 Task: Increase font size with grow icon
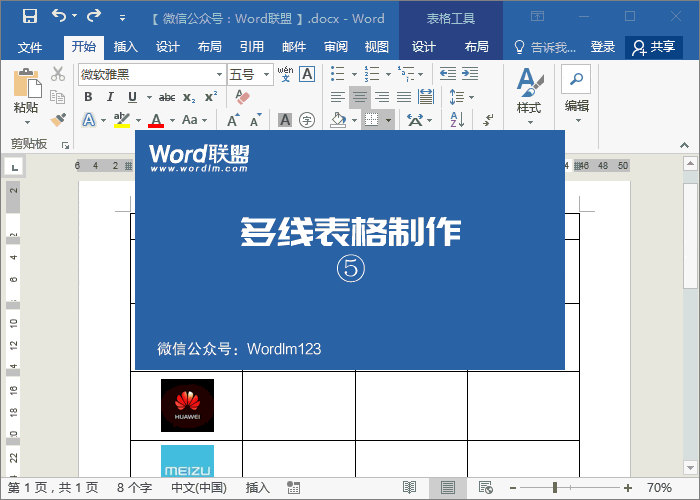coord(233,120)
